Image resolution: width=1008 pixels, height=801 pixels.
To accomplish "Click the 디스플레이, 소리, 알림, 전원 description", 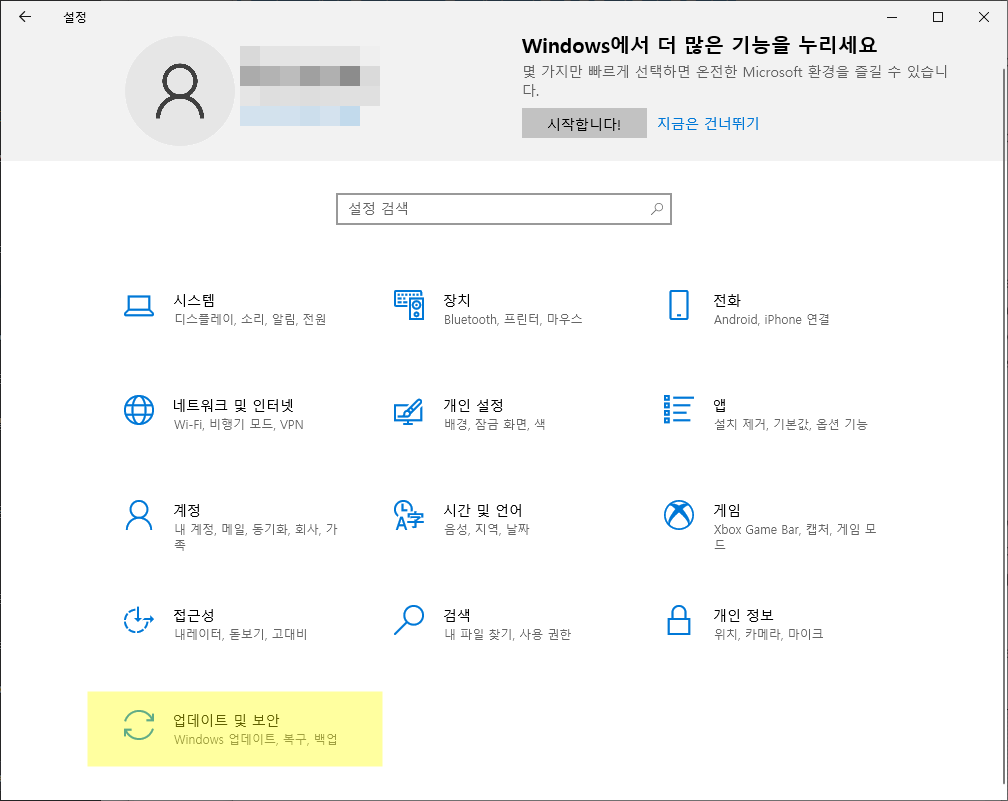I will point(250,319).
